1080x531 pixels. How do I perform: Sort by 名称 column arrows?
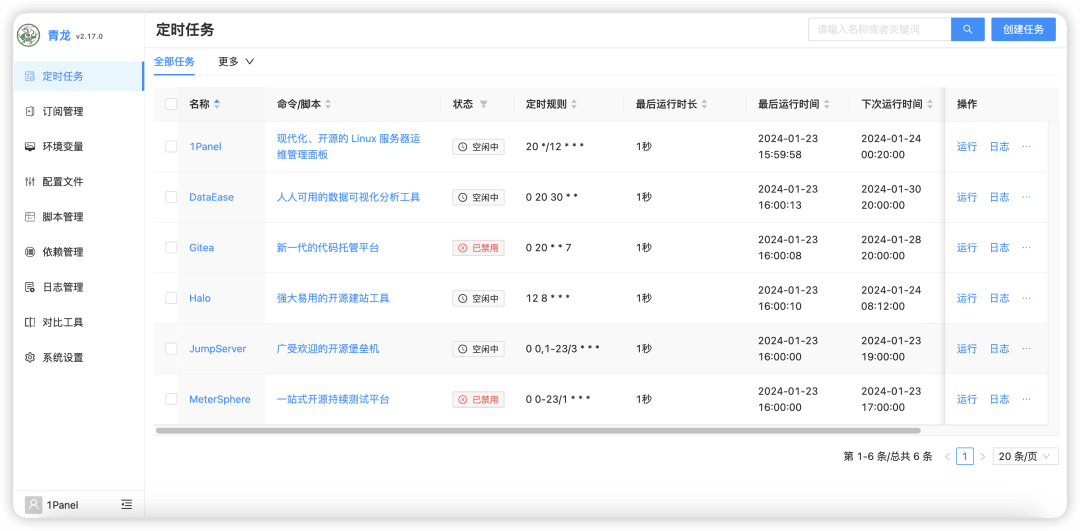tap(217, 105)
